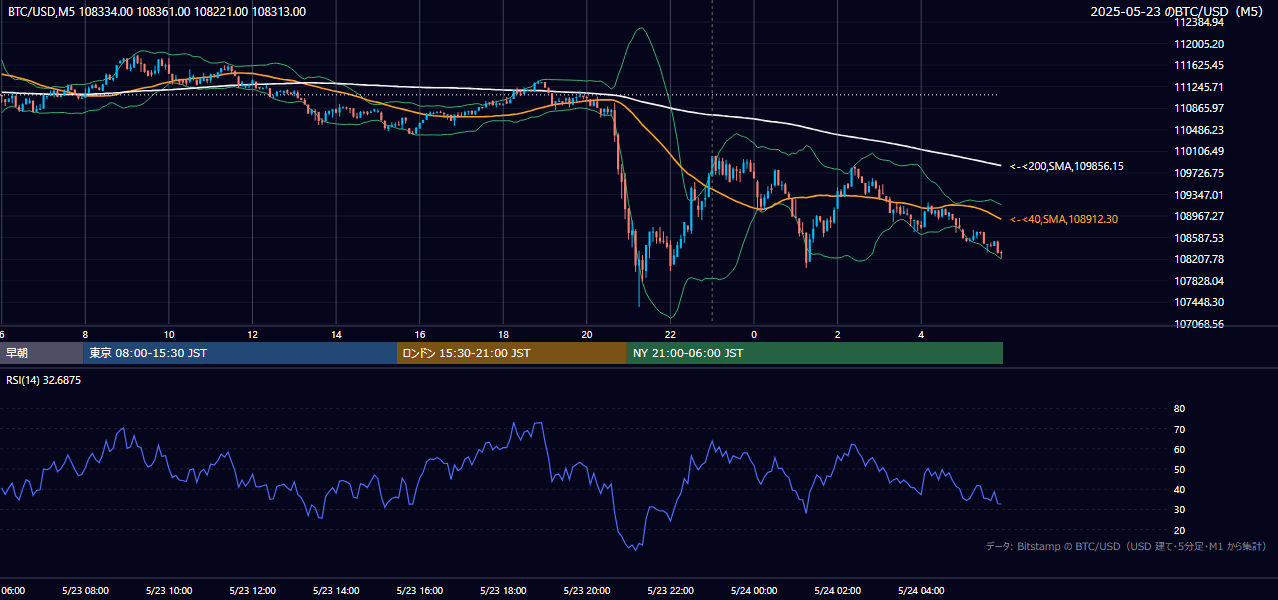Click price axis value 107068.56
This screenshot has height=600, width=1278.
coord(1199,324)
